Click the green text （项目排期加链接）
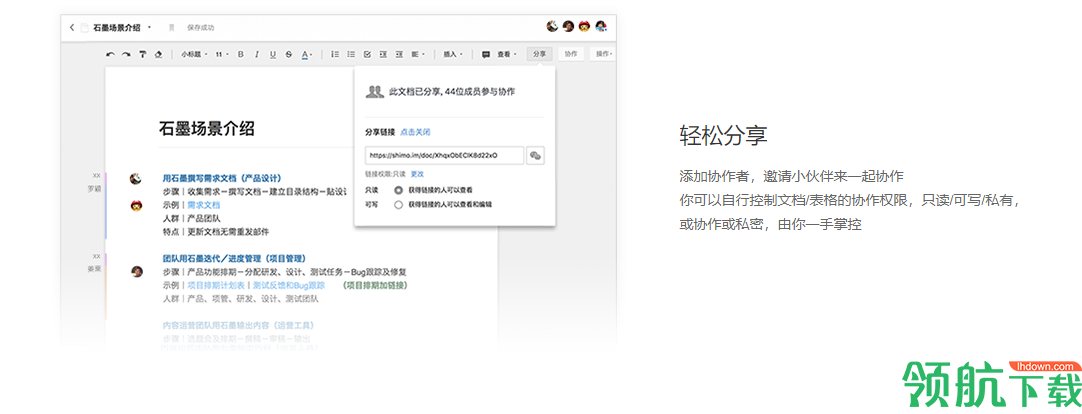1082x414 pixels. (x=375, y=285)
